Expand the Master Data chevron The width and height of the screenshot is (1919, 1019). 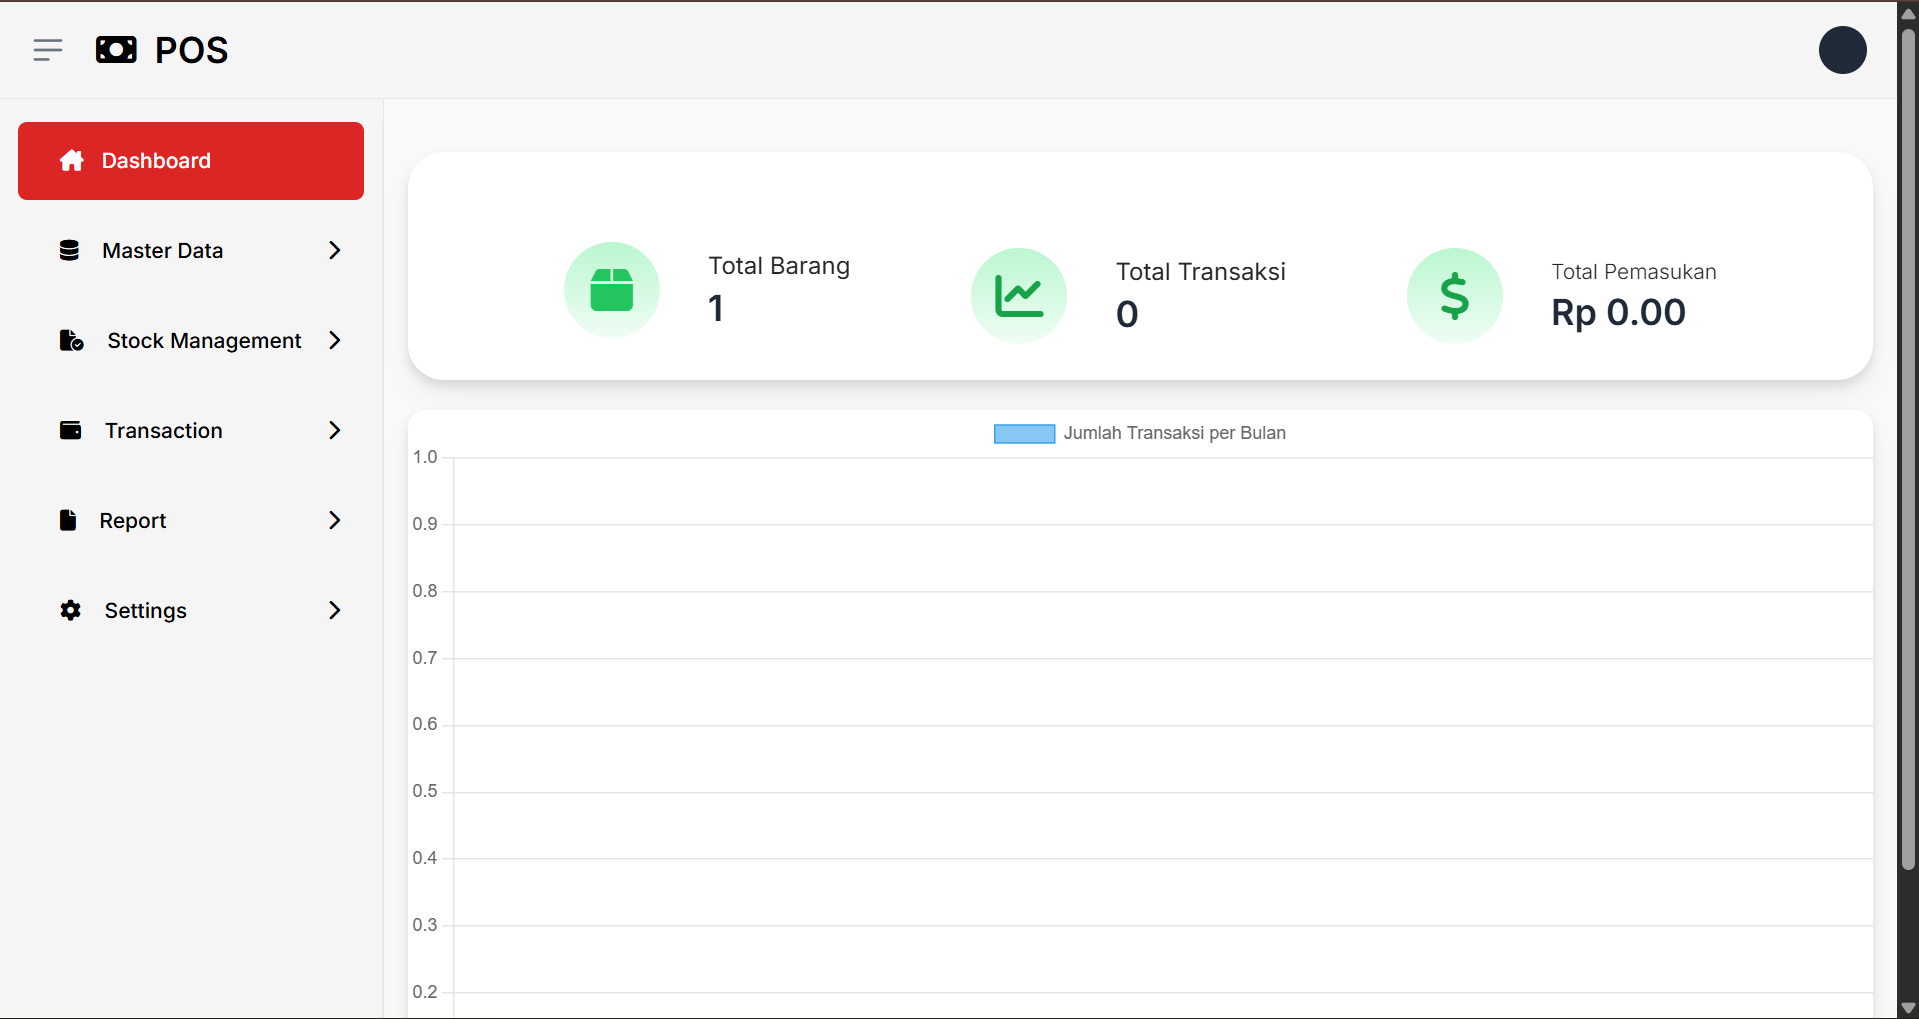pyautogui.click(x=335, y=251)
